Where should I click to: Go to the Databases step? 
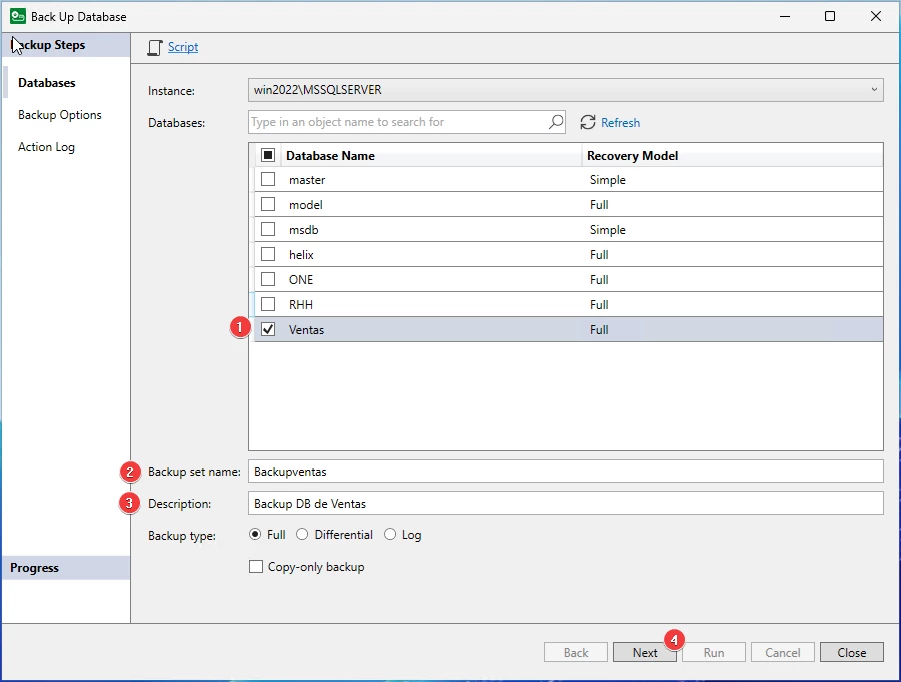(x=47, y=83)
